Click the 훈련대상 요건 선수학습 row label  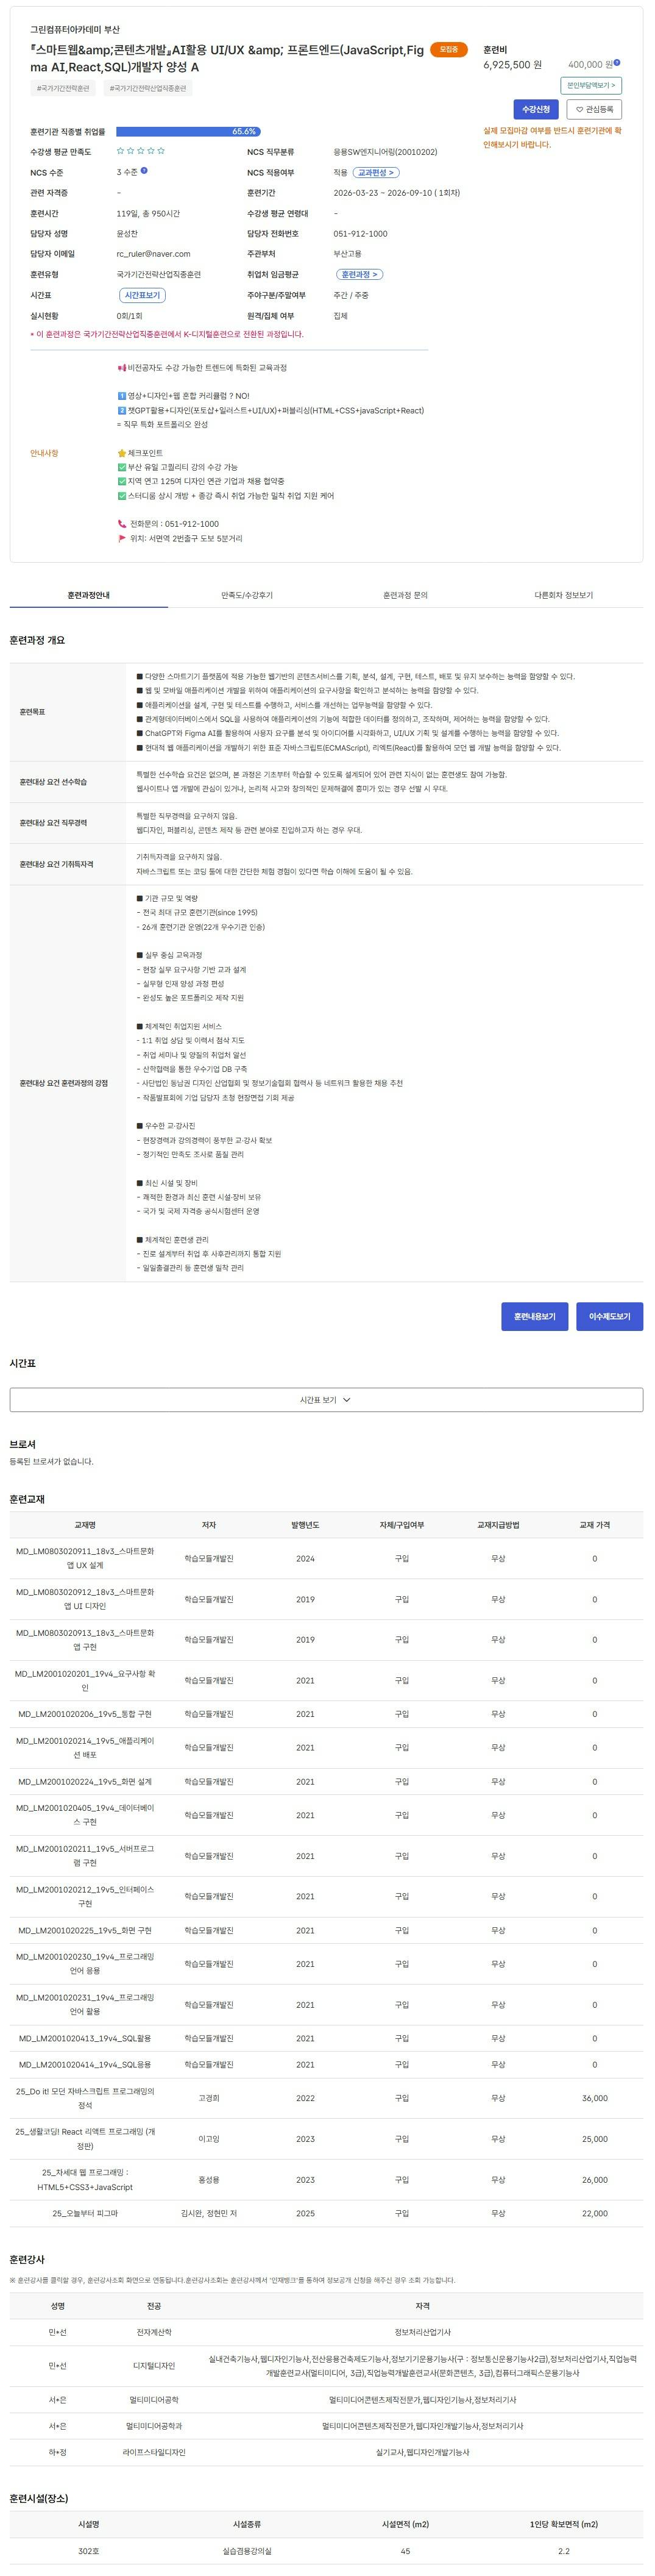pos(53,782)
